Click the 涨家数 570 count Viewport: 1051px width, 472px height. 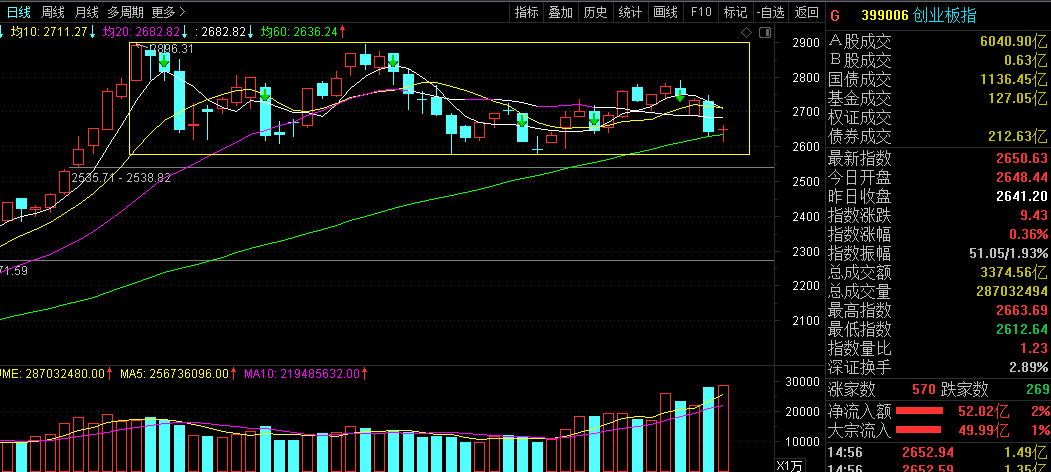(x=924, y=390)
